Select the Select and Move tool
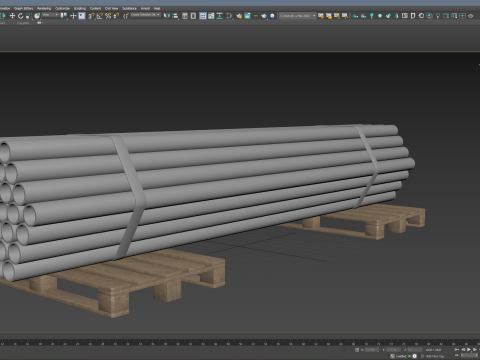The image size is (480, 360). click(12, 16)
